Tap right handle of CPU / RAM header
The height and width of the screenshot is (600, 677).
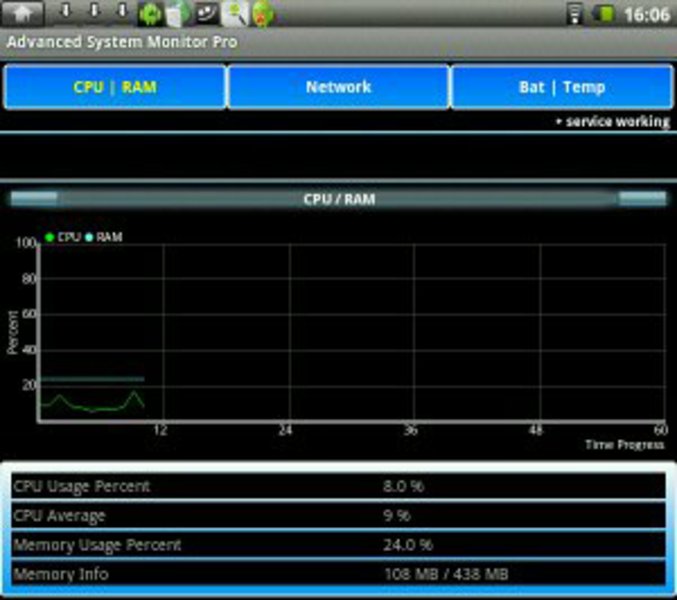[642, 198]
